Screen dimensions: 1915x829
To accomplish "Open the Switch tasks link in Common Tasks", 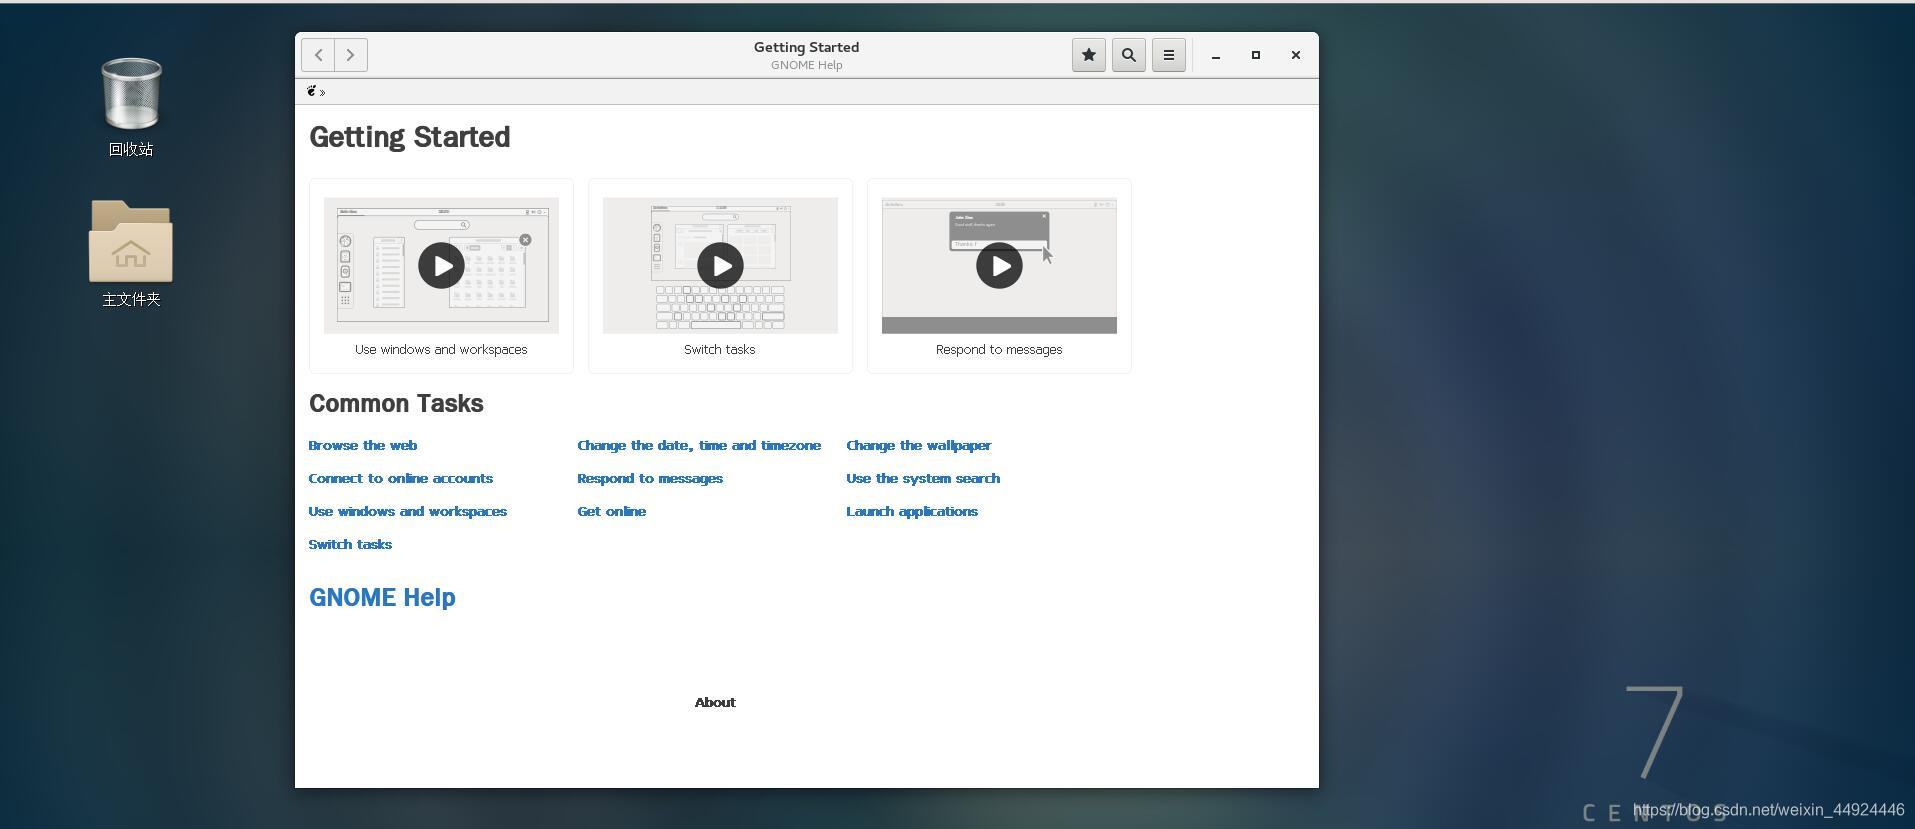I will point(350,545).
